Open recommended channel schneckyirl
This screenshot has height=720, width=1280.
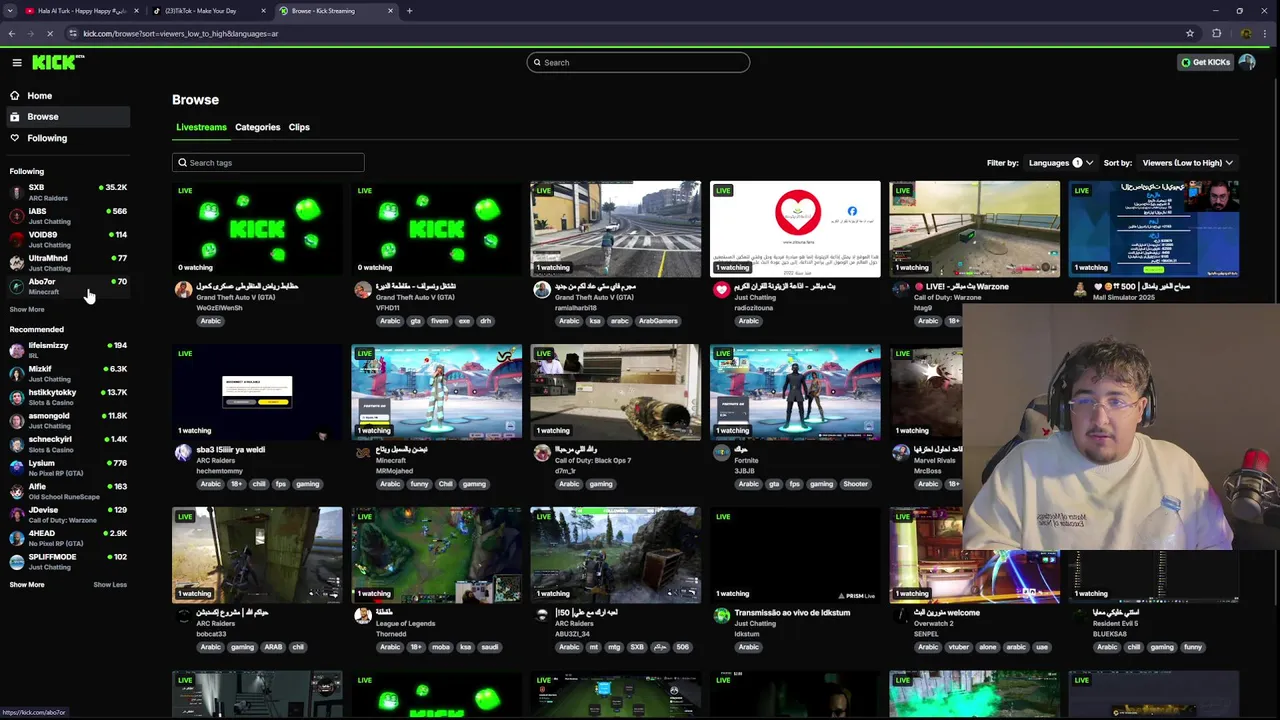68,444
